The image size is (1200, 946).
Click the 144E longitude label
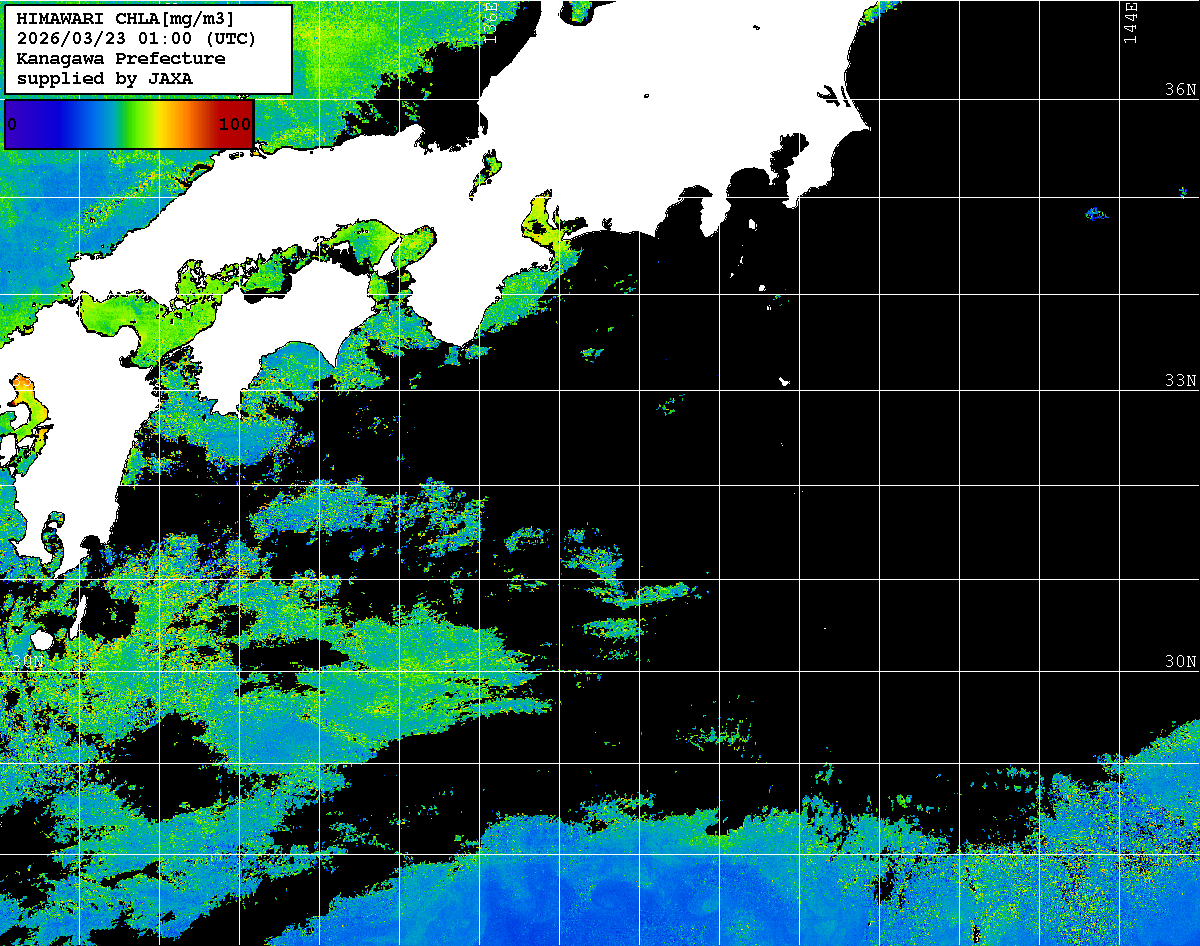1130,22
